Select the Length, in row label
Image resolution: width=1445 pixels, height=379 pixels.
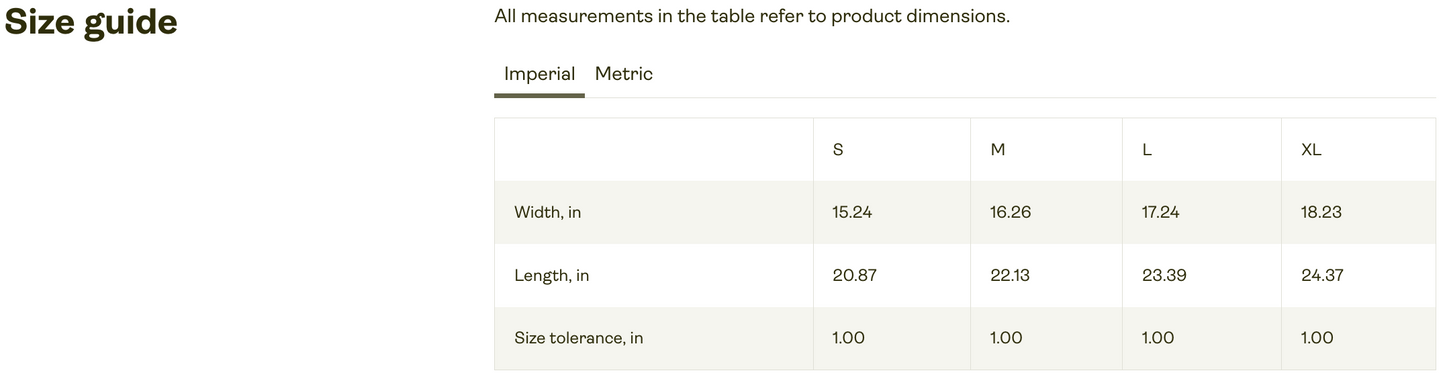pos(551,276)
